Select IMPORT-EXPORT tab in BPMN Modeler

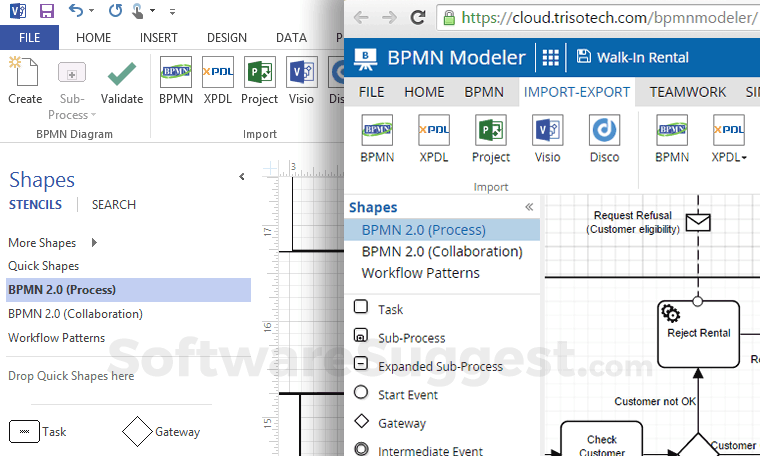[577, 92]
